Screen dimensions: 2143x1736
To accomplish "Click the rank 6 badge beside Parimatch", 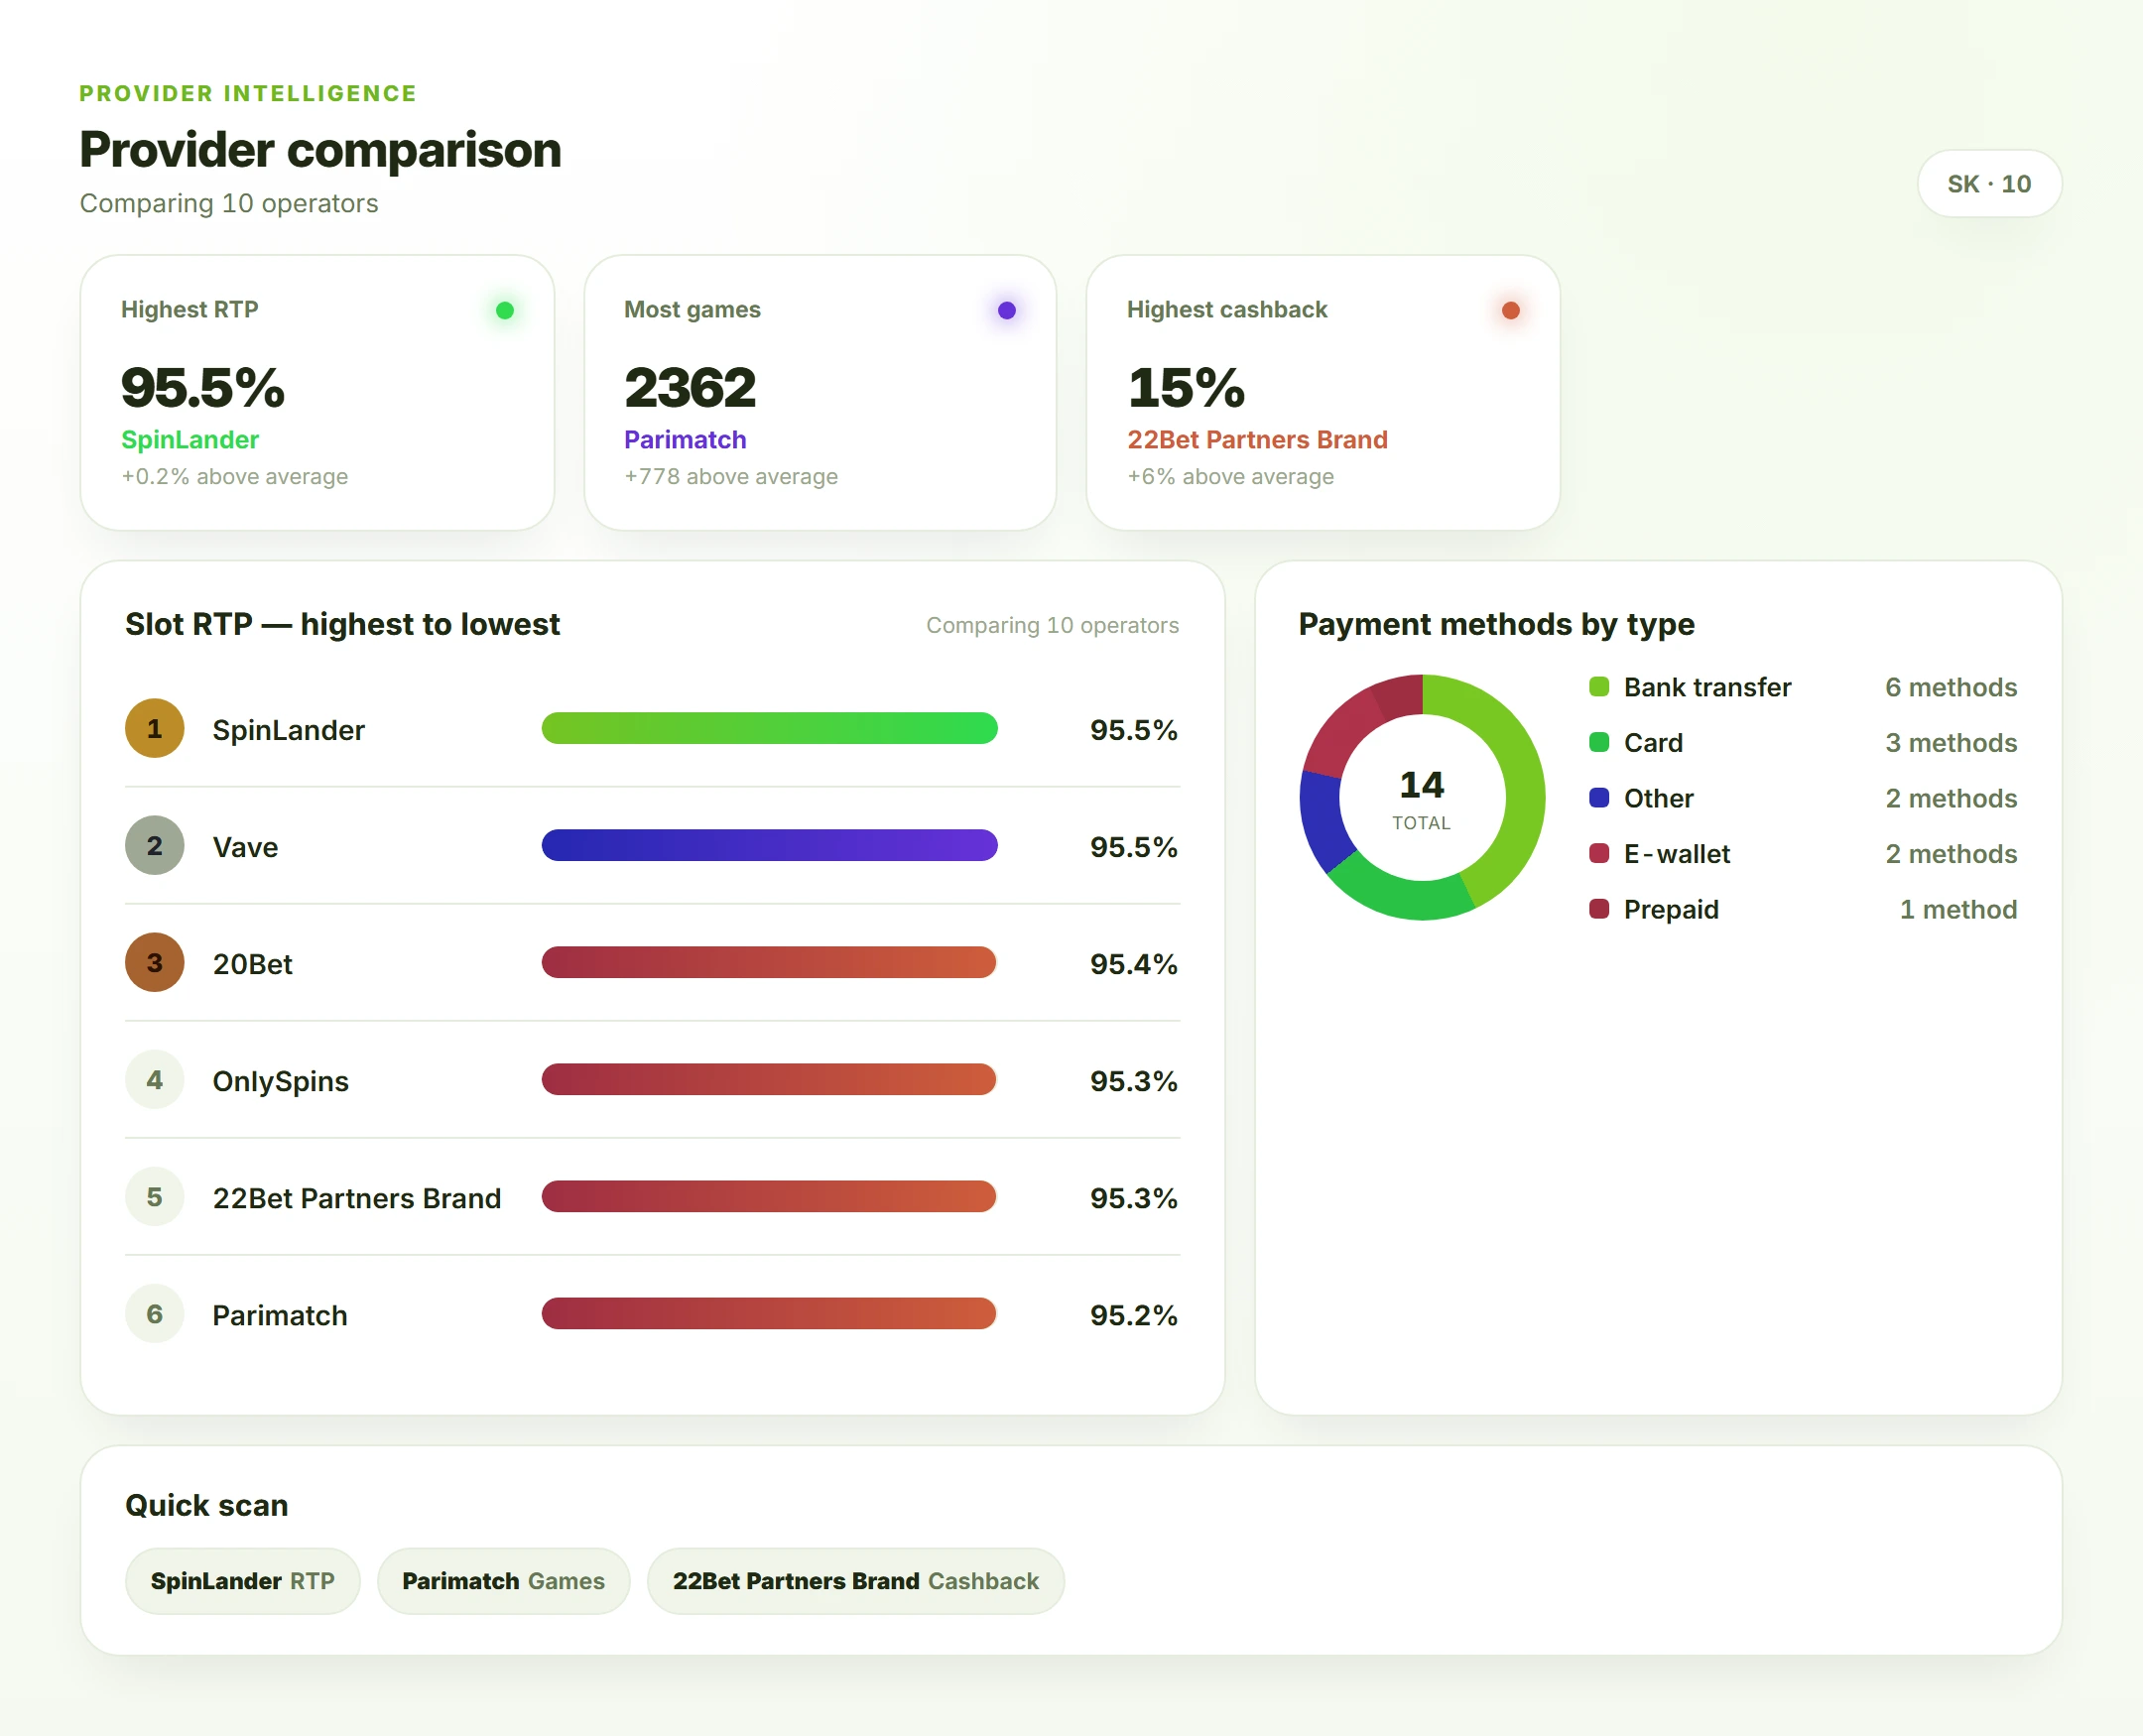I will [155, 1314].
